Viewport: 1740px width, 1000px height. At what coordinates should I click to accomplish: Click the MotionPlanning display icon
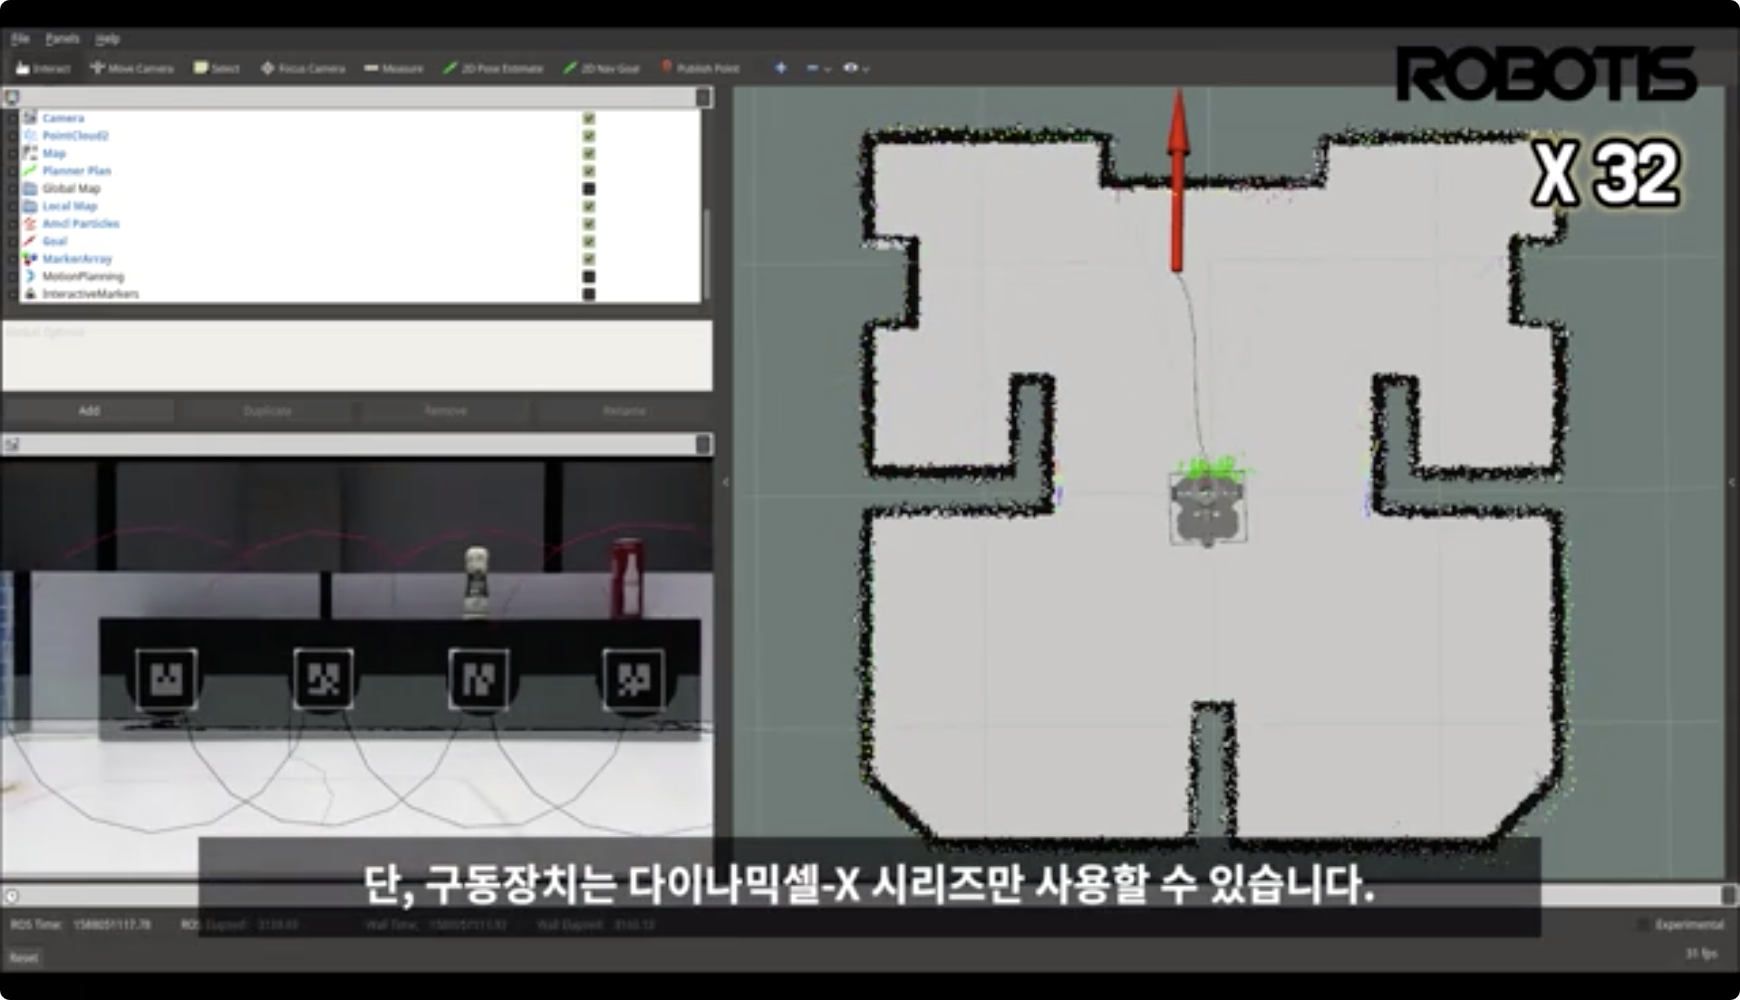tap(30, 276)
